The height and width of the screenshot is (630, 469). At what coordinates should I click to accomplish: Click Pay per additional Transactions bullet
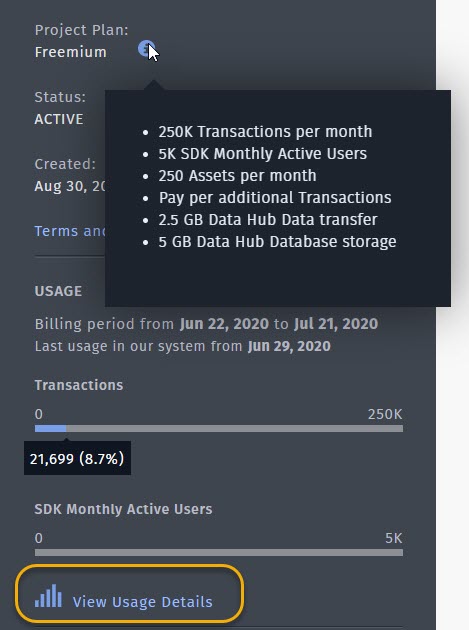click(275, 198)
